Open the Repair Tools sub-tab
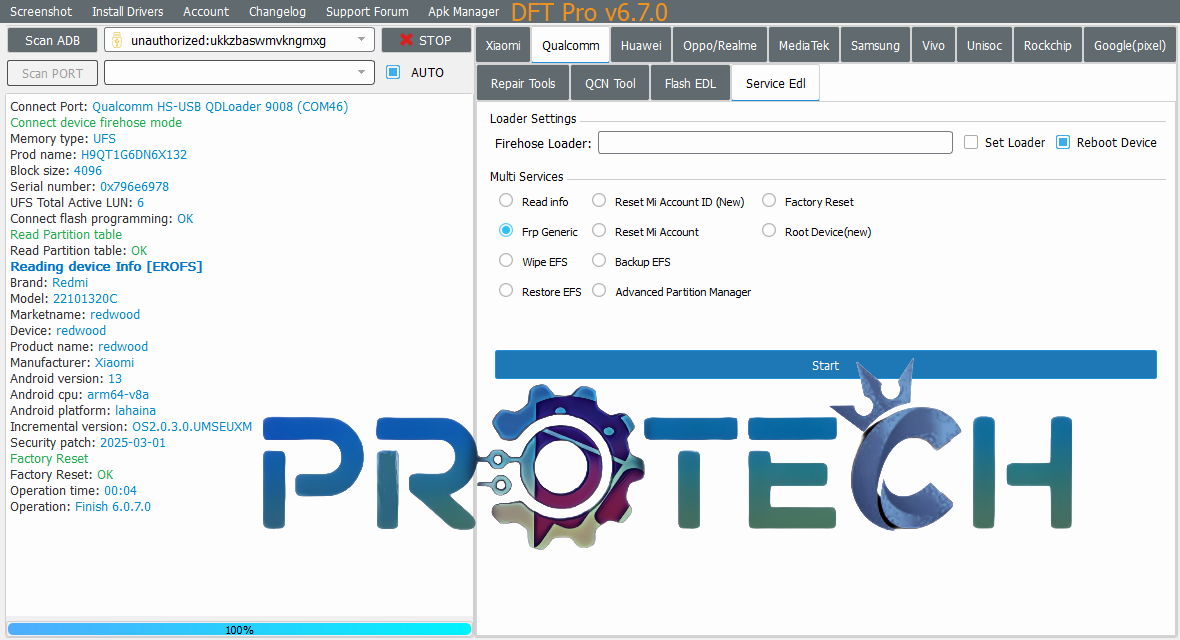This screenshot has width=1180, height=640. tap(523, 83)
